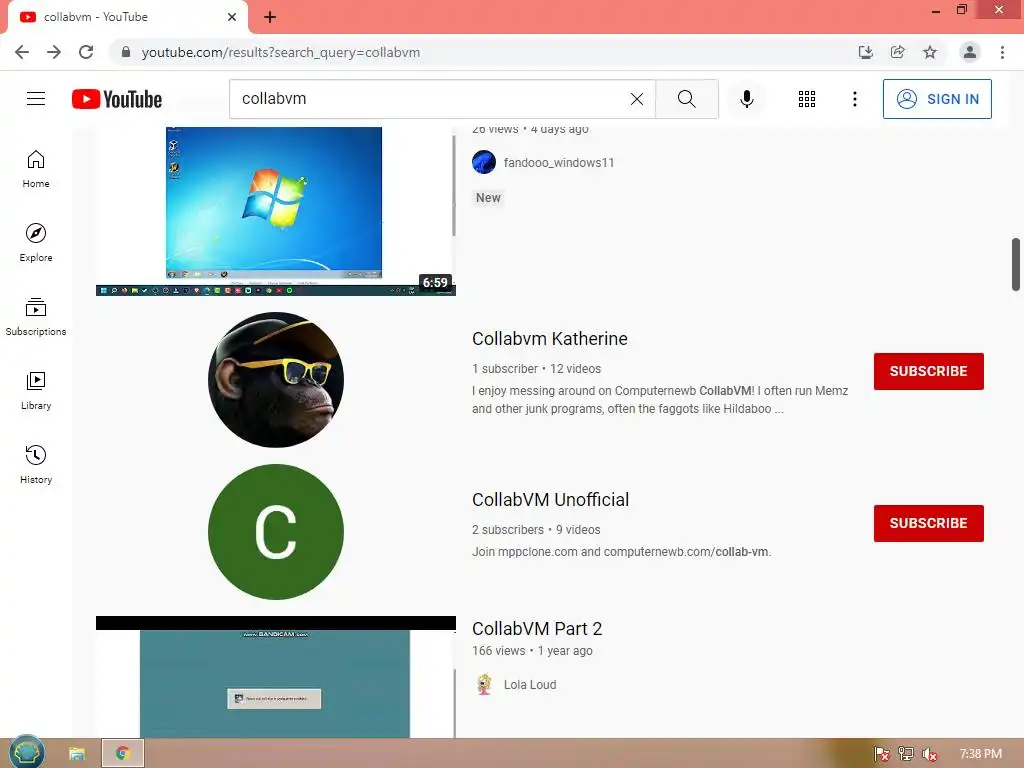Click the browser forward arrow
1024x768 pixels.
54,52
